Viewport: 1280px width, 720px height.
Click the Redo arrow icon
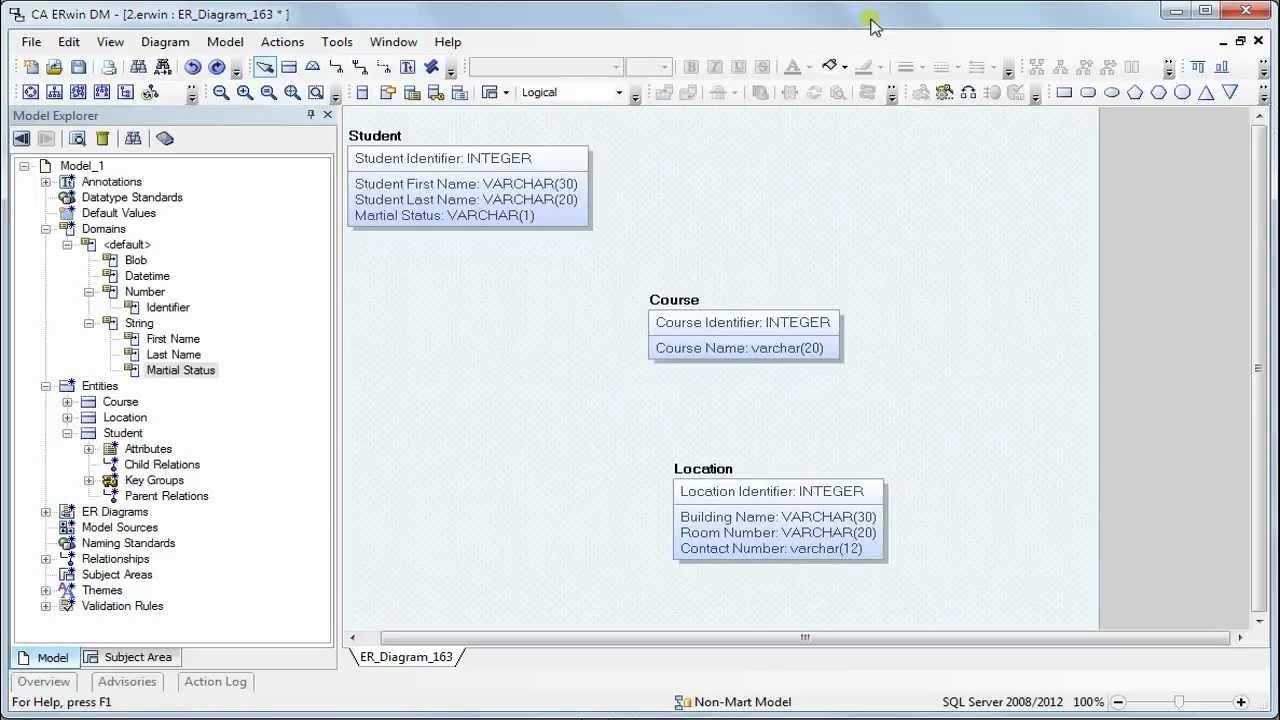point(217,67)
